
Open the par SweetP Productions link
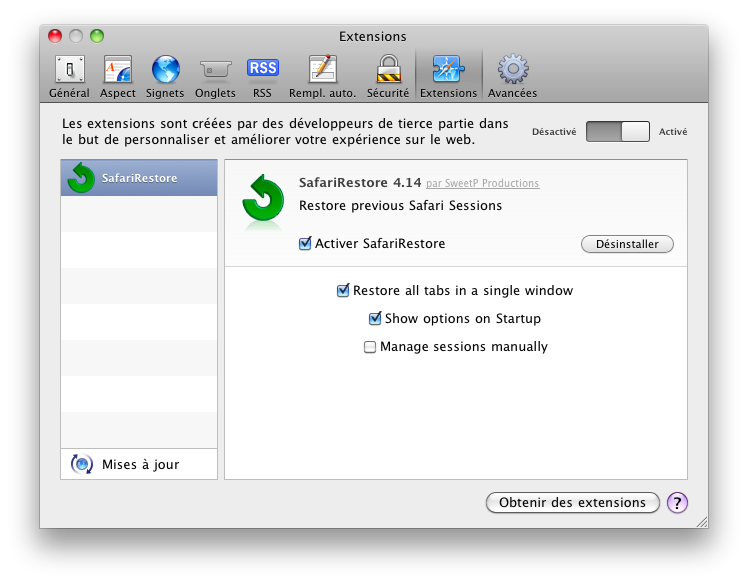(483, 183)
